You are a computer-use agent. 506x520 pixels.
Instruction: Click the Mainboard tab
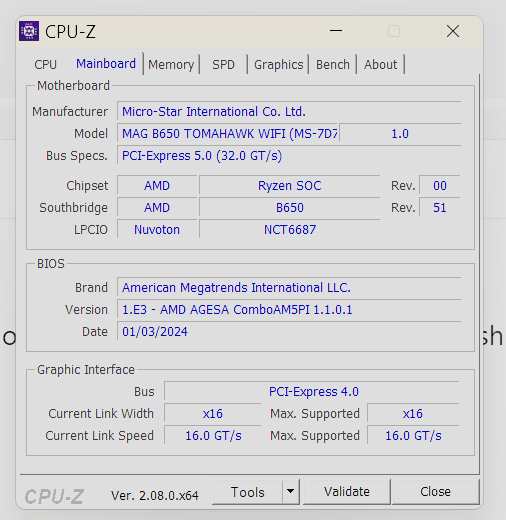tap(106, 63)
